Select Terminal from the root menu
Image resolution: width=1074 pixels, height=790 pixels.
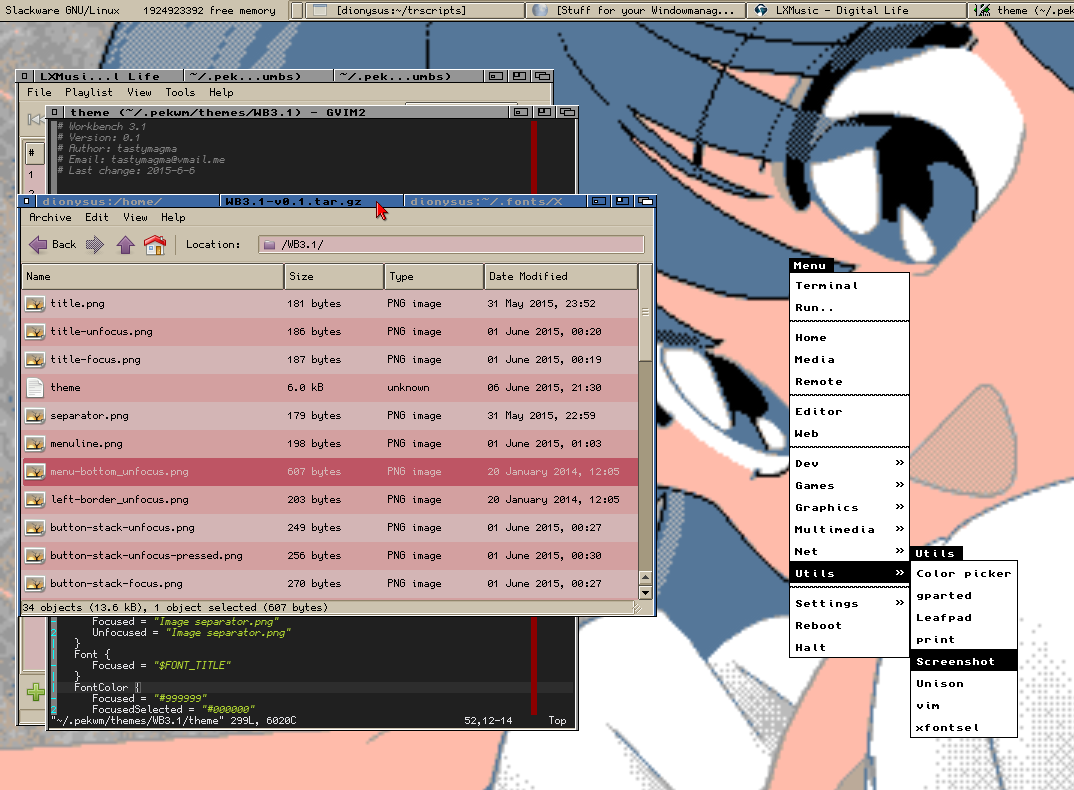point(849,286)
